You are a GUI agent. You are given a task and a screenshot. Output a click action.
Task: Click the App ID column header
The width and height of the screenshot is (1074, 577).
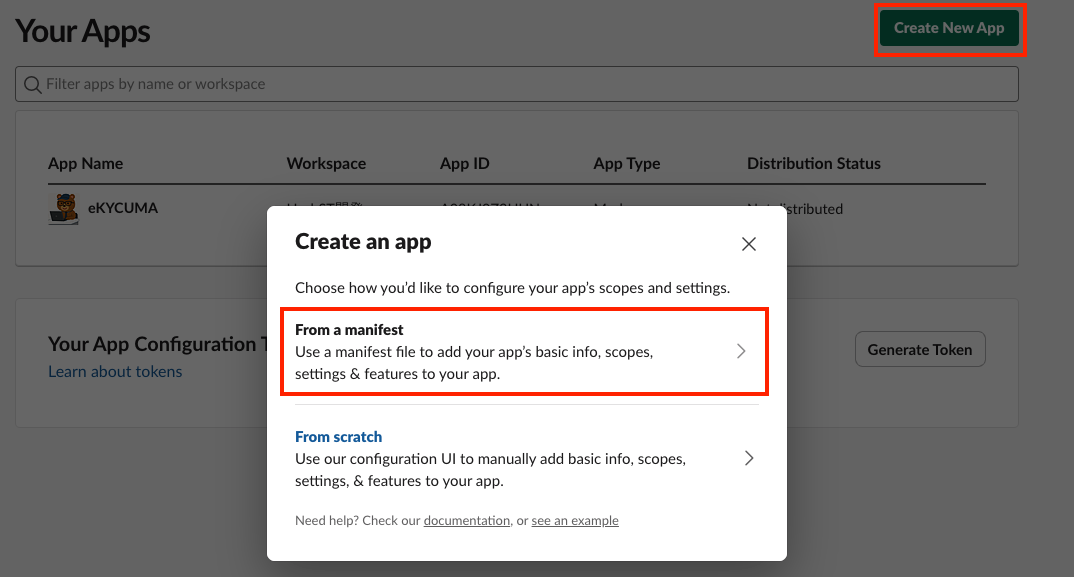click(464, 164)
